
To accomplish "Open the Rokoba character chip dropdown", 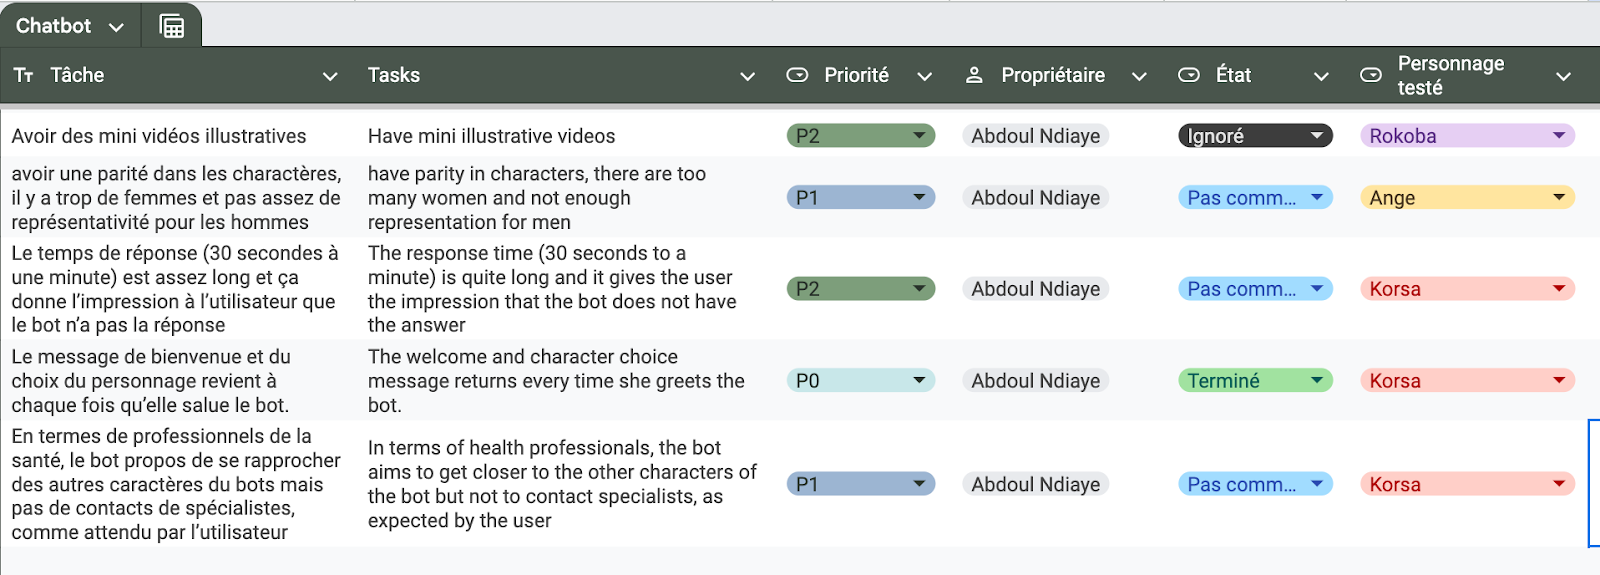I will [x=1559, y=136].
